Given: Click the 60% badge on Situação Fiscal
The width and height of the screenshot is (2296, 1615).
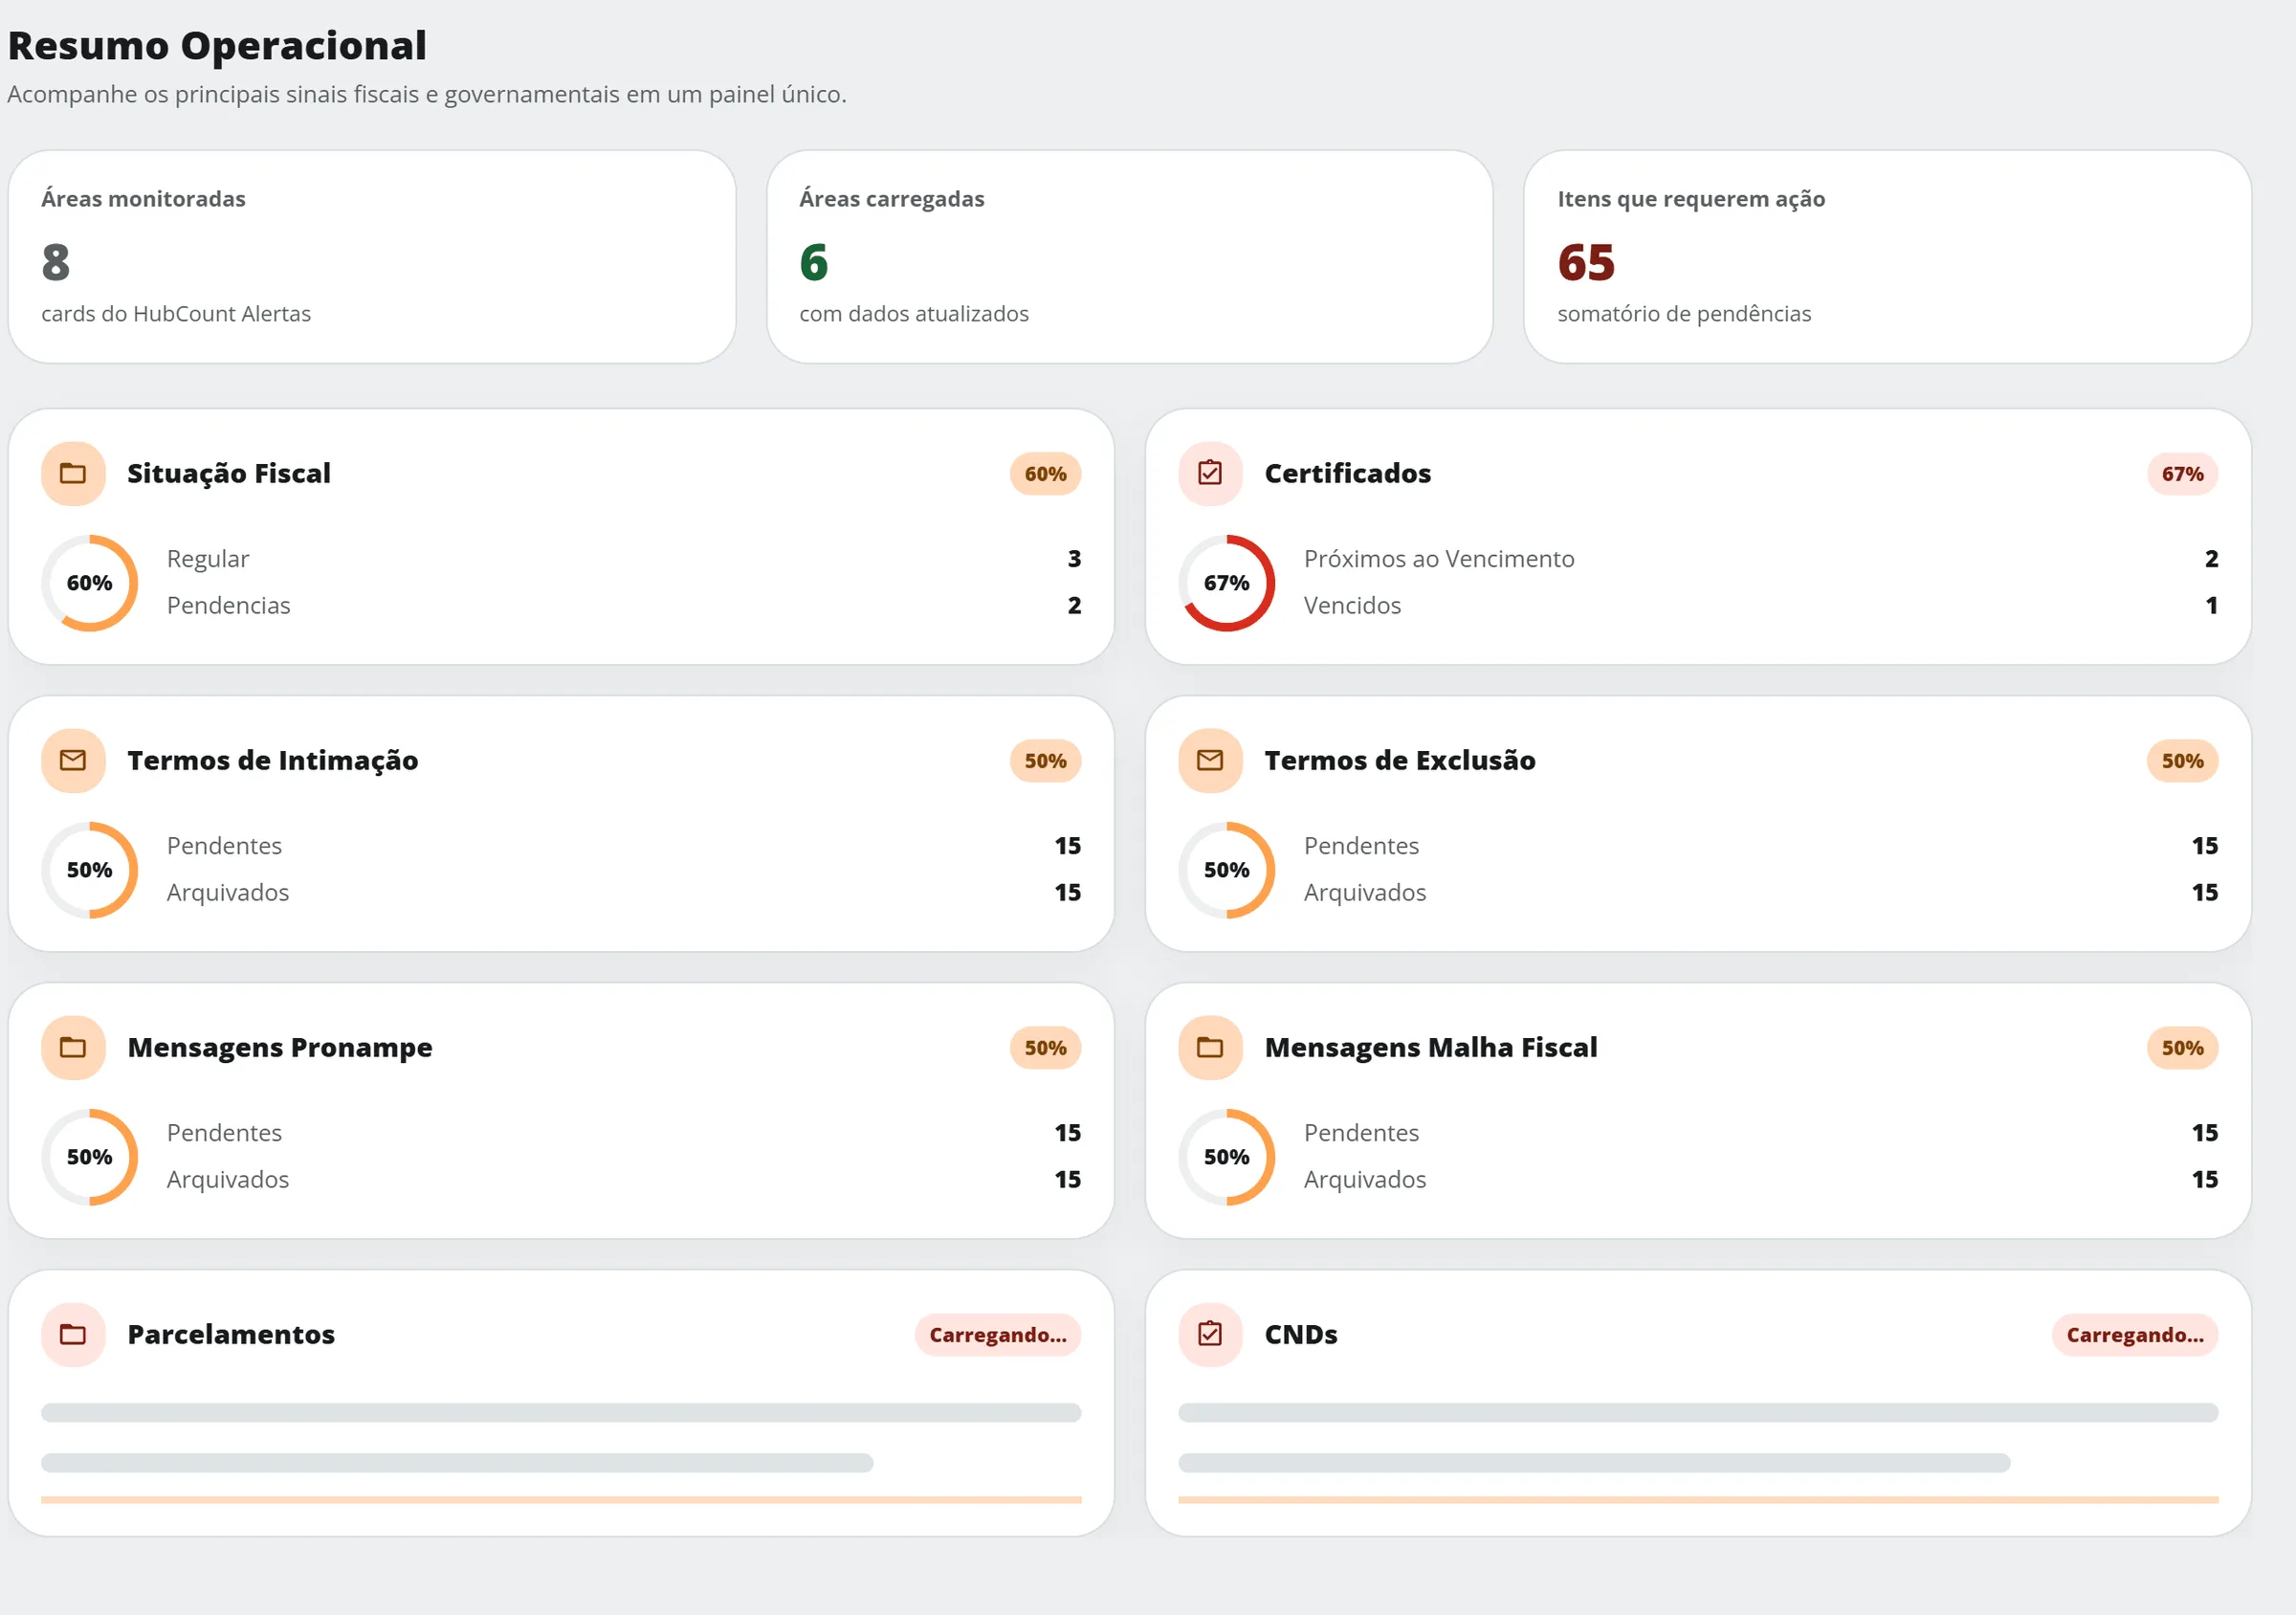Looking at the screenshot, I should 1045,474.
